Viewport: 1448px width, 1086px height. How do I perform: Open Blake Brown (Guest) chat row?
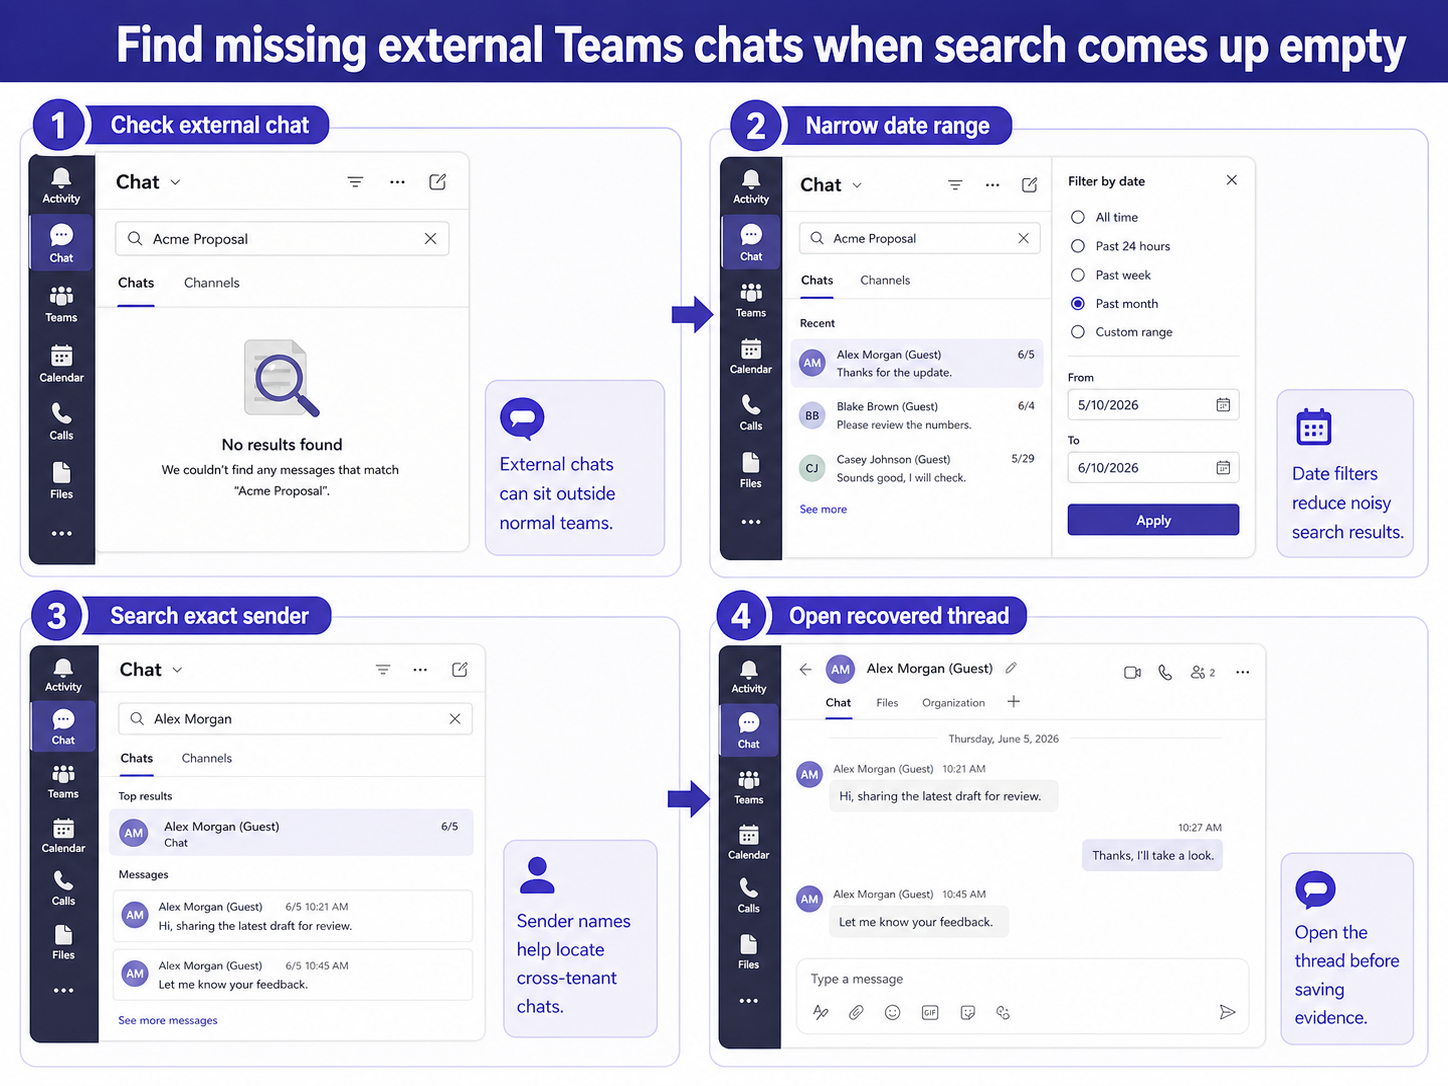point(916,415)
